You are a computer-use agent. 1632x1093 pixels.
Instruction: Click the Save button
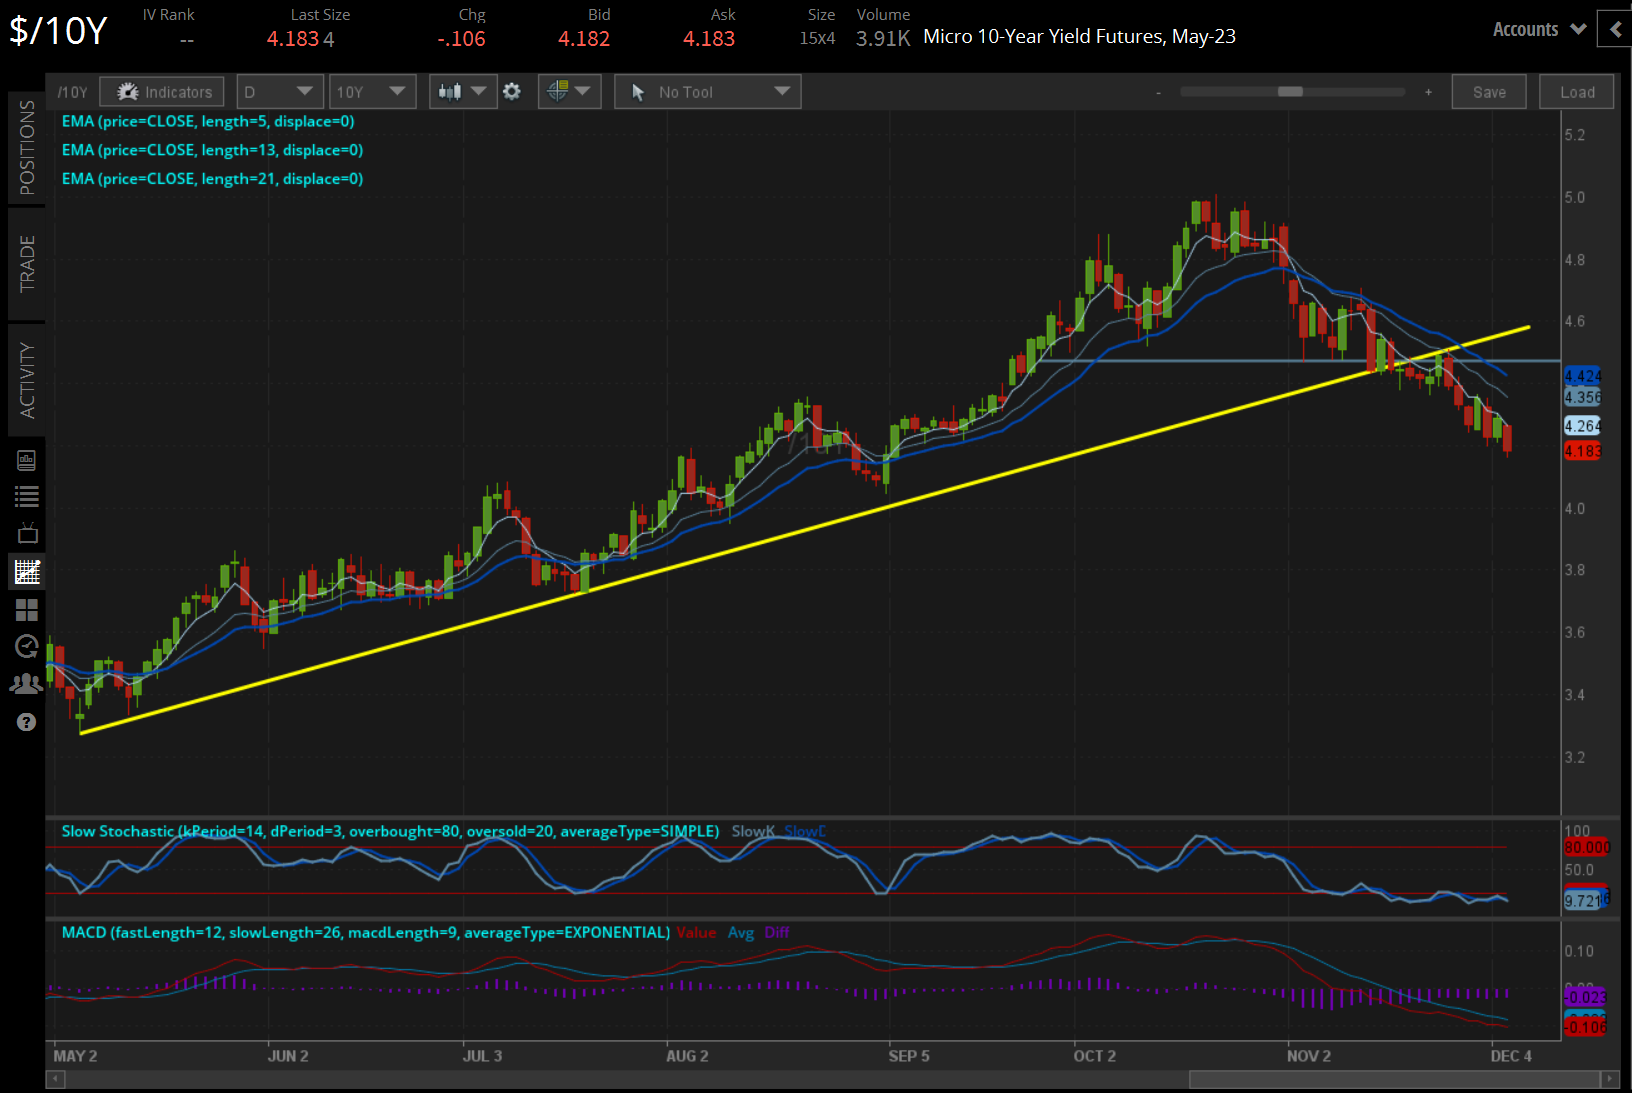[x=1489, y=91]
